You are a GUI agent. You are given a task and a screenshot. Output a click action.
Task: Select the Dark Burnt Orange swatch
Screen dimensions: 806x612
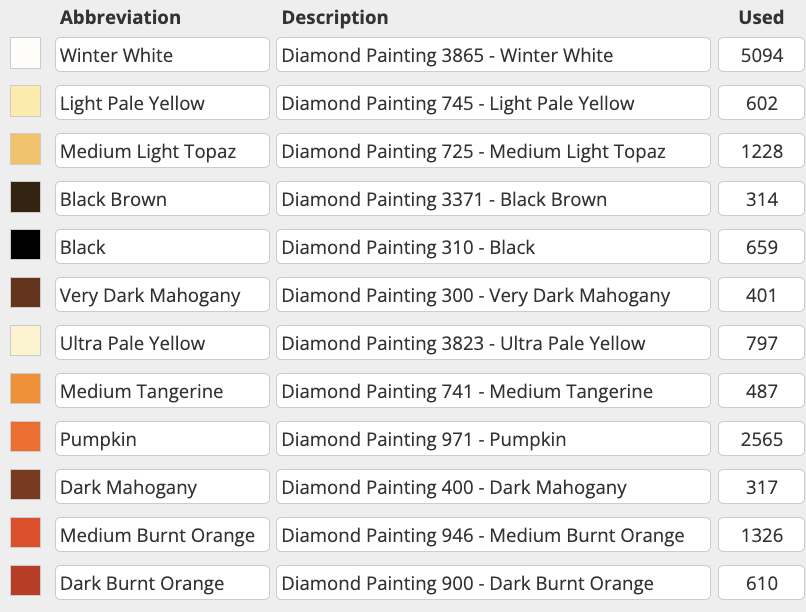pyautogui.click(x=25, y=582)
